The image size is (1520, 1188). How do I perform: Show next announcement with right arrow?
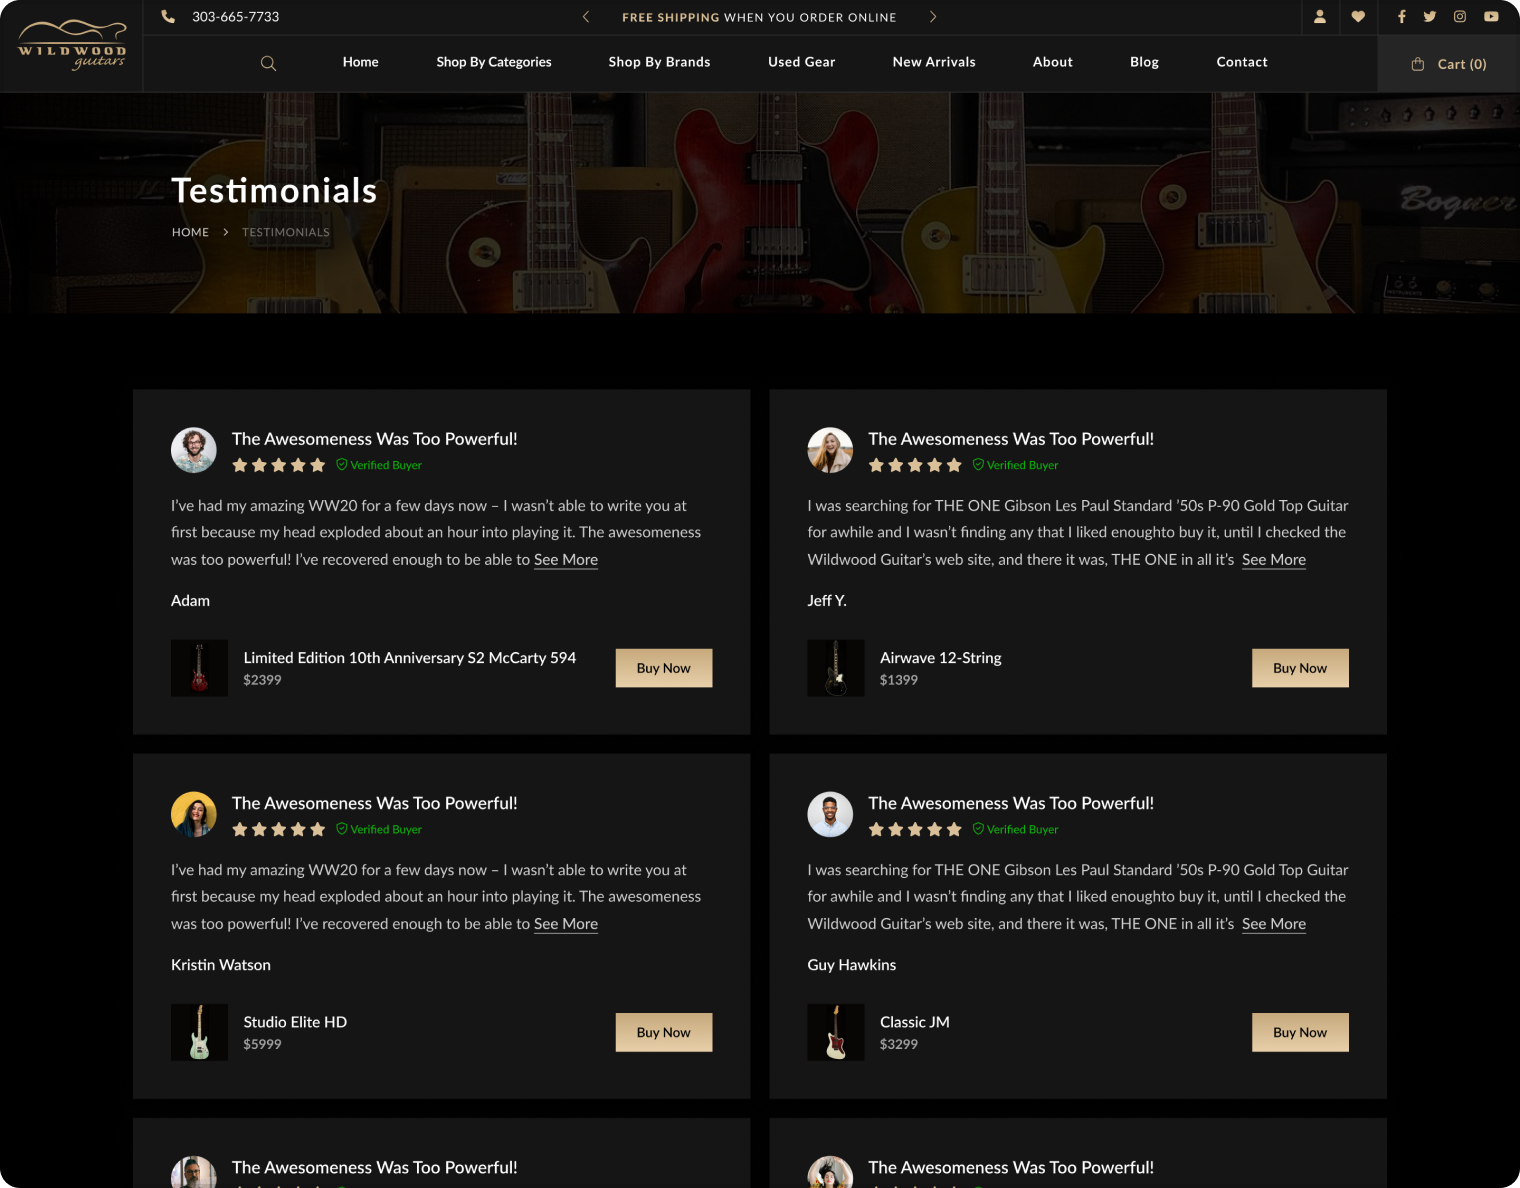[x=933, y=17]
